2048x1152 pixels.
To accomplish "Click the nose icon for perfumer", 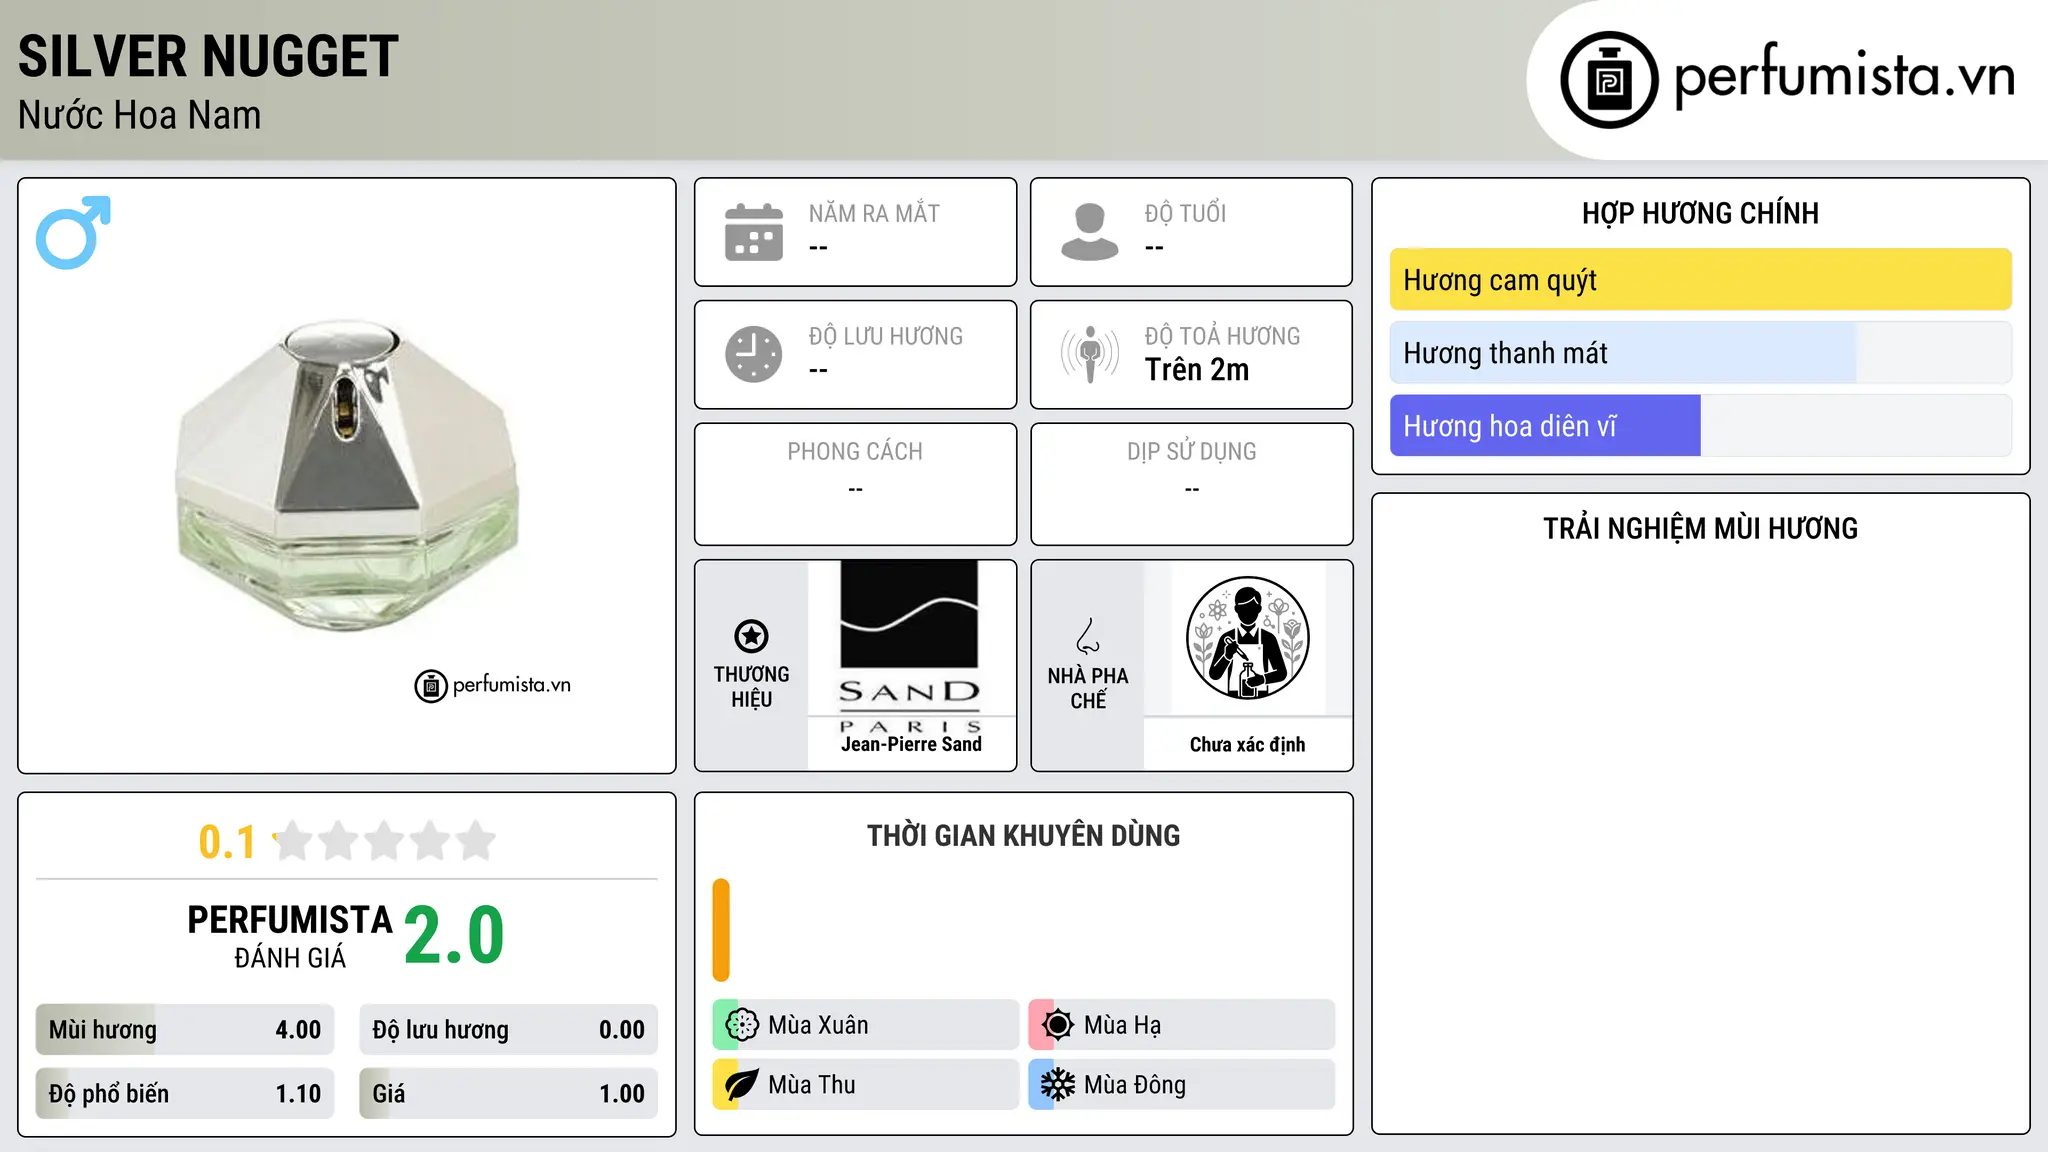I will coord(1088,636).
